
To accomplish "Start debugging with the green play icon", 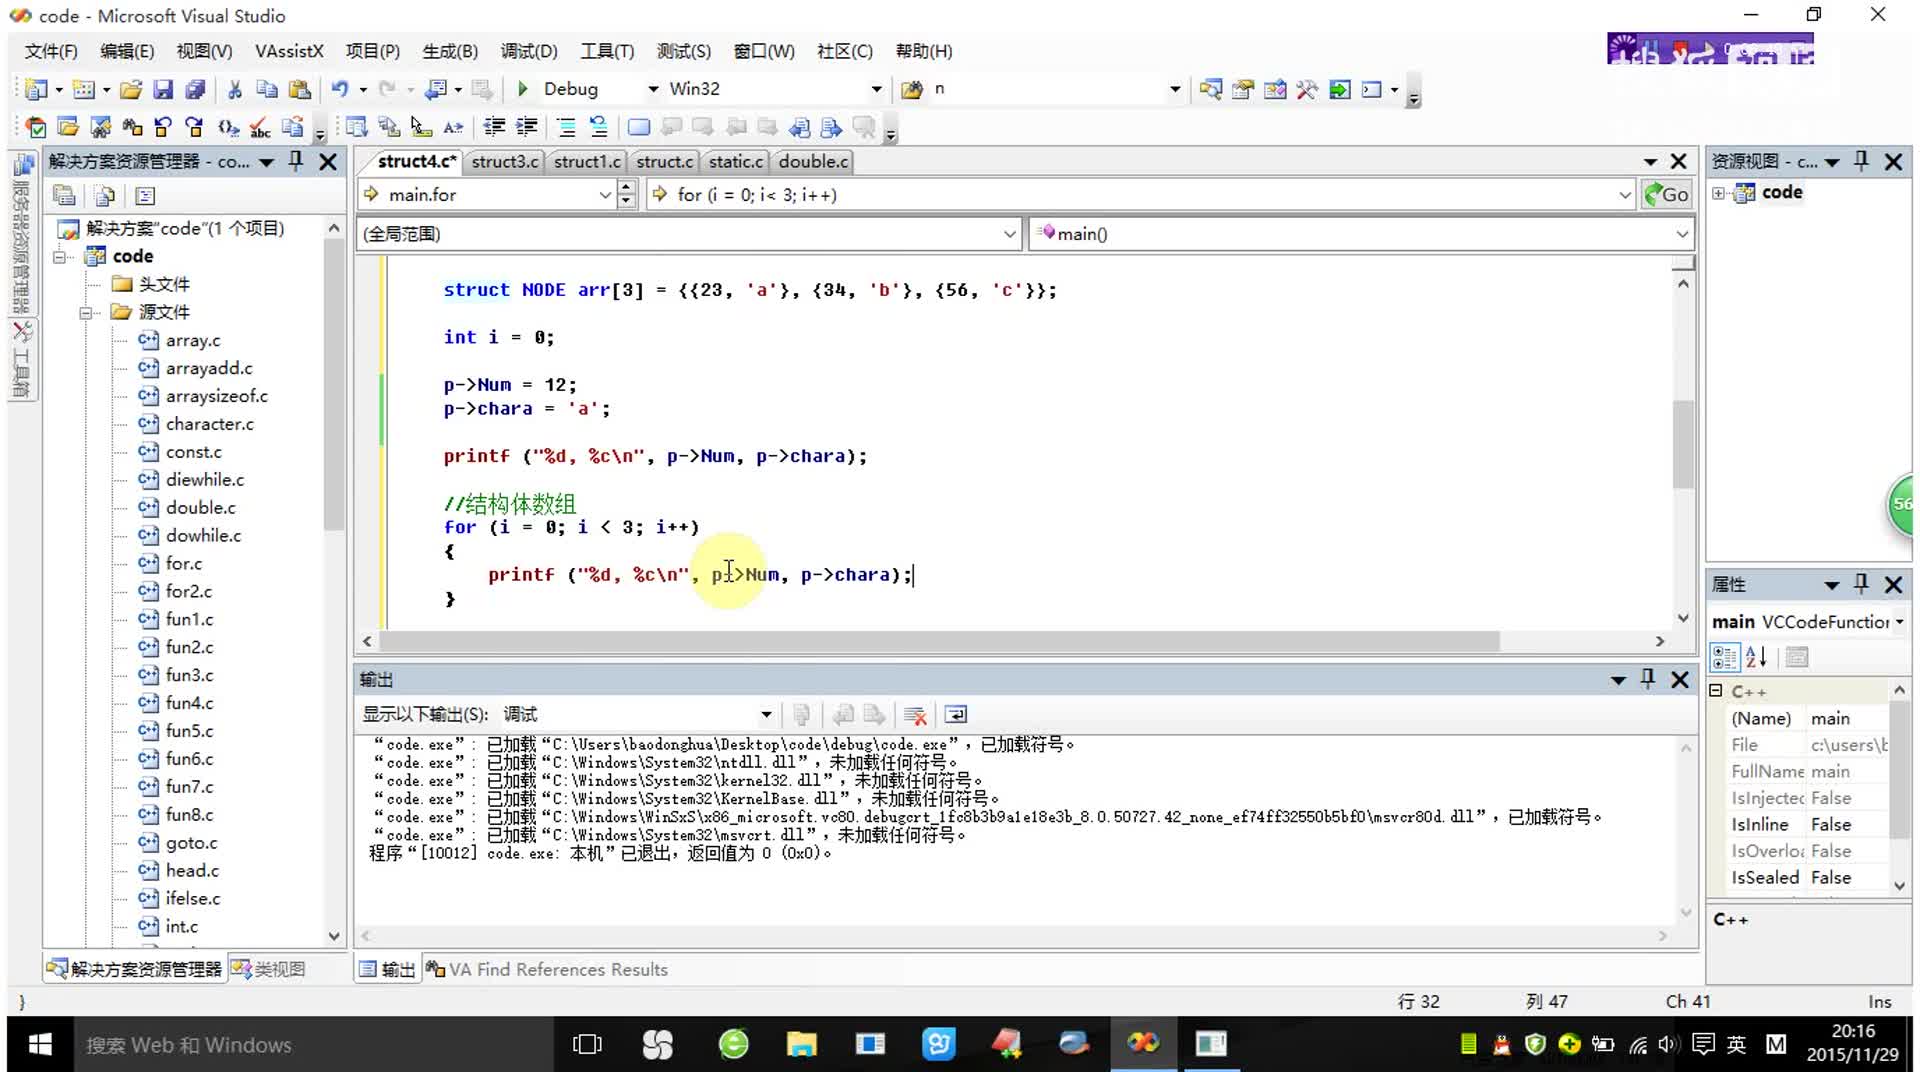I will pyautogui.click(x=522, y=89).
